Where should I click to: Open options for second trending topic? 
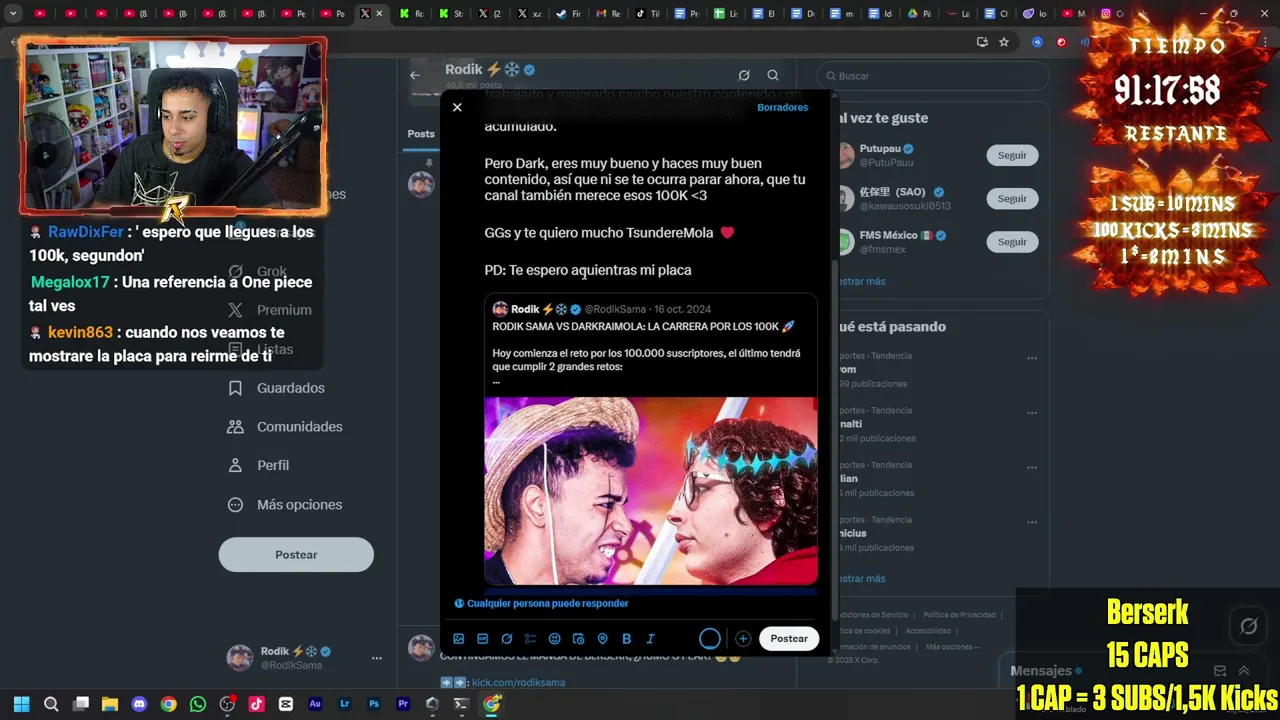tap(1032, 413)
